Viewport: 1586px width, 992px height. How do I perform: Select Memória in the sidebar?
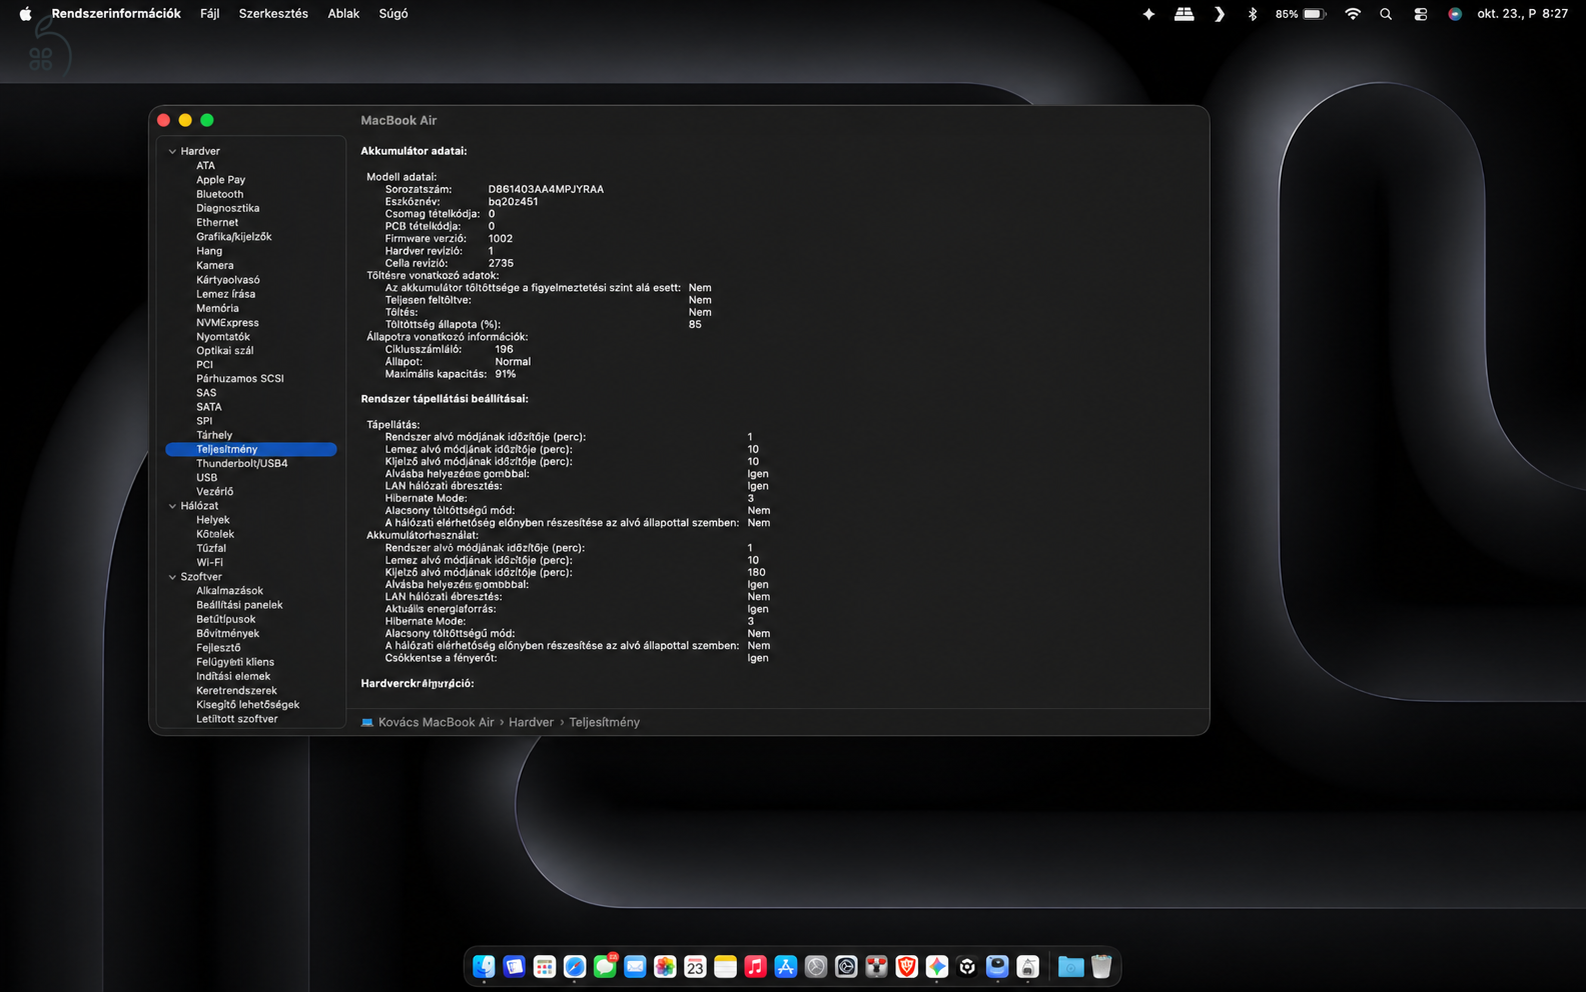coord(217,308)
